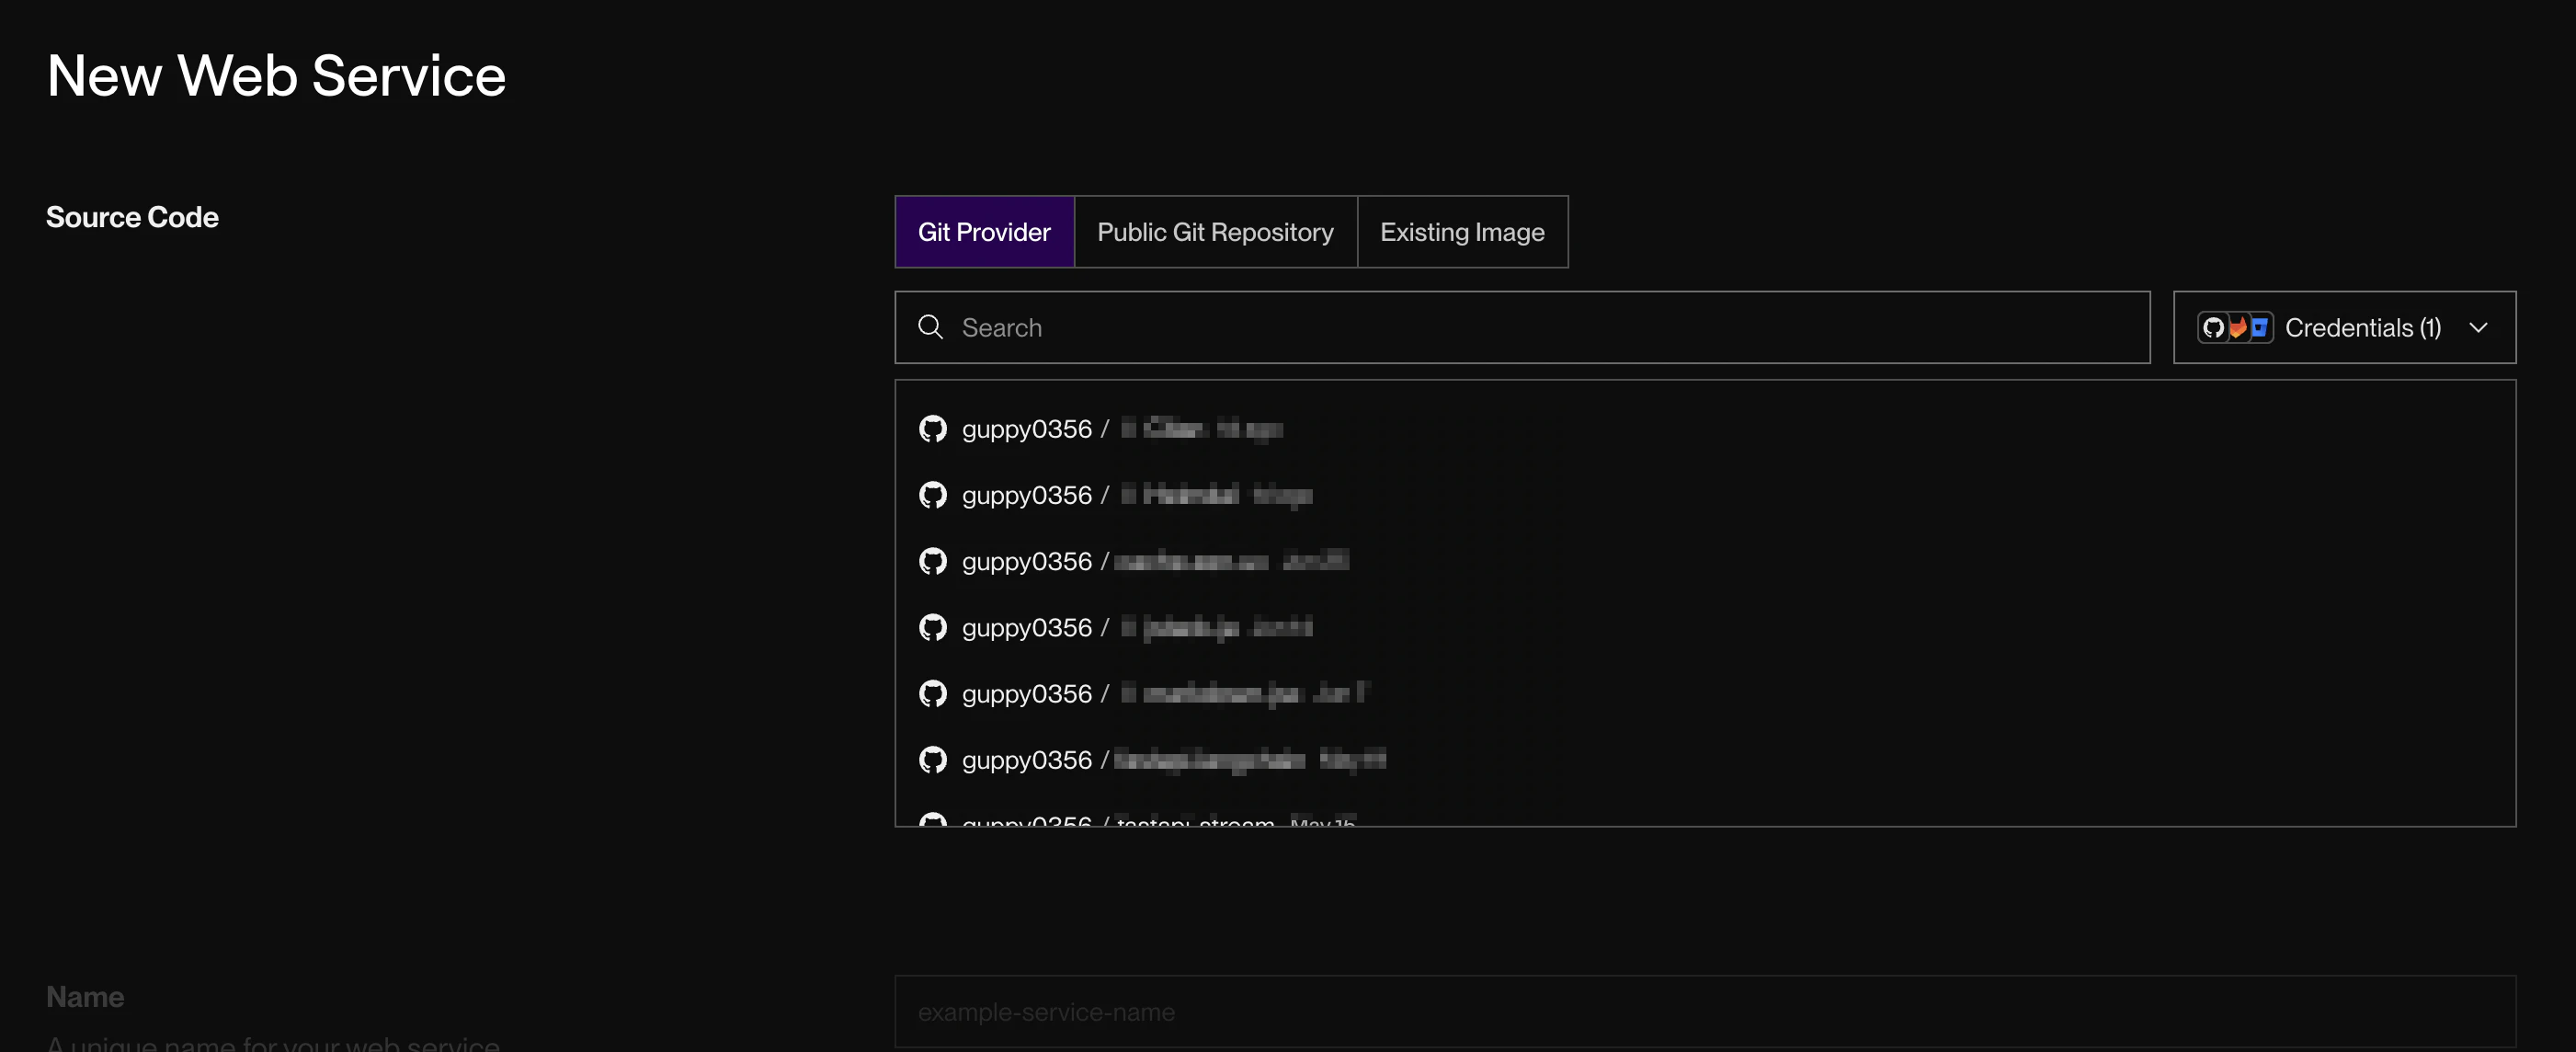The image size is (2576, 1052).
Task: Click GitHub icon of second guppy0356 repository
Action: tap(932, 495)
